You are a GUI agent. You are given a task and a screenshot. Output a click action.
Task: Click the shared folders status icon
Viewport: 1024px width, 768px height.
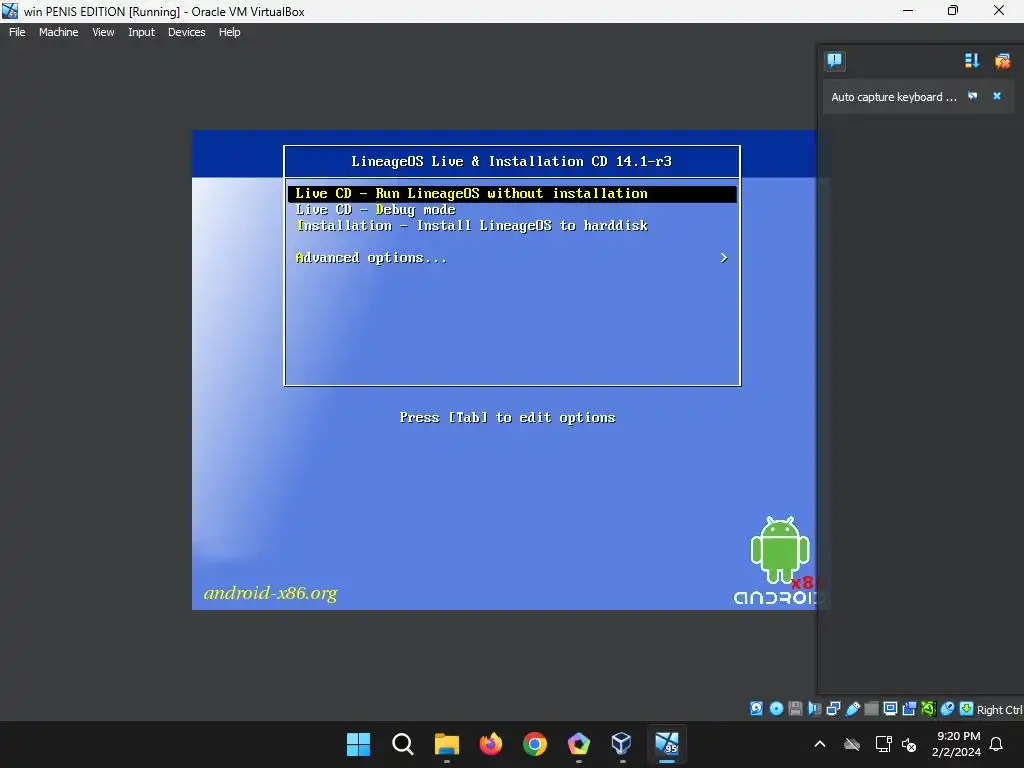coord(871,709)
